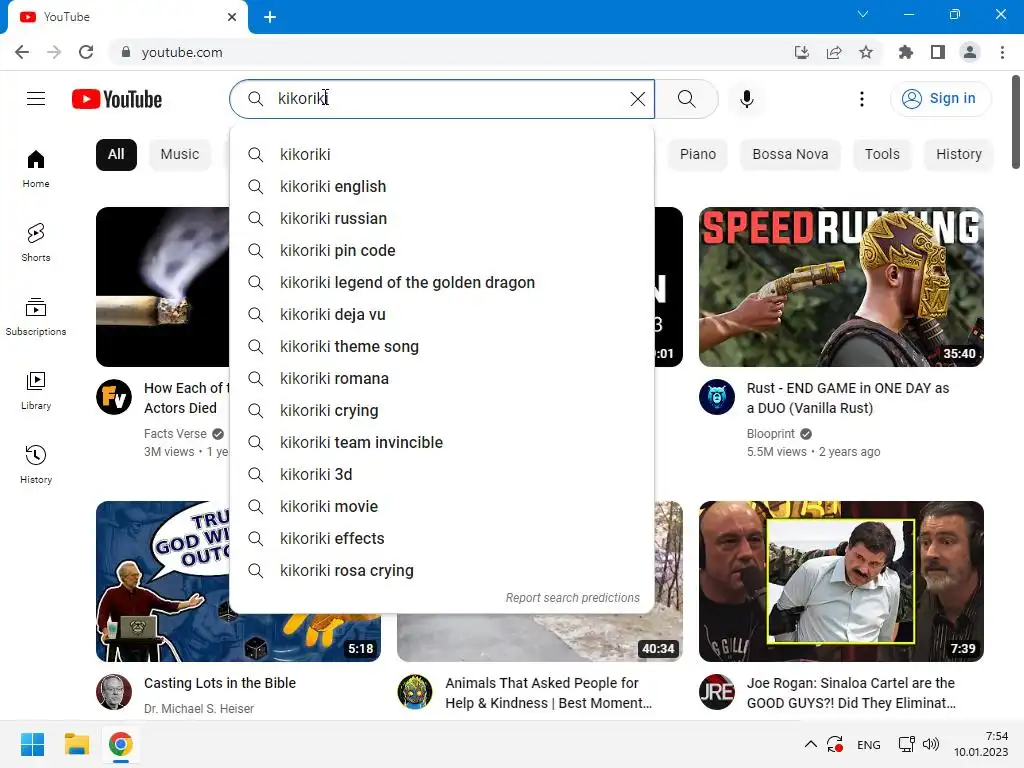Click the Blooprint channel avatar
This screenshot has height=768, width=1024.
[x=716, y=396]
